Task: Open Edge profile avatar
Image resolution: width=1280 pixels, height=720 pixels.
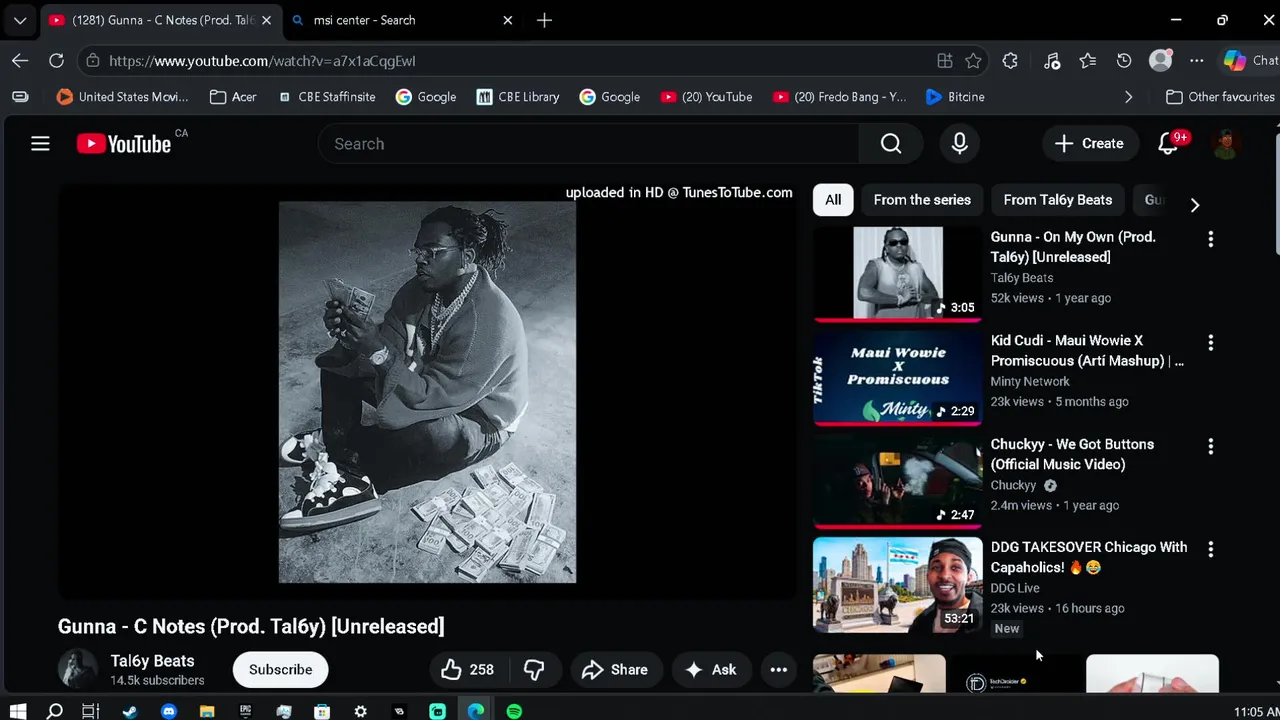Action: click(x=1160, y=61)
